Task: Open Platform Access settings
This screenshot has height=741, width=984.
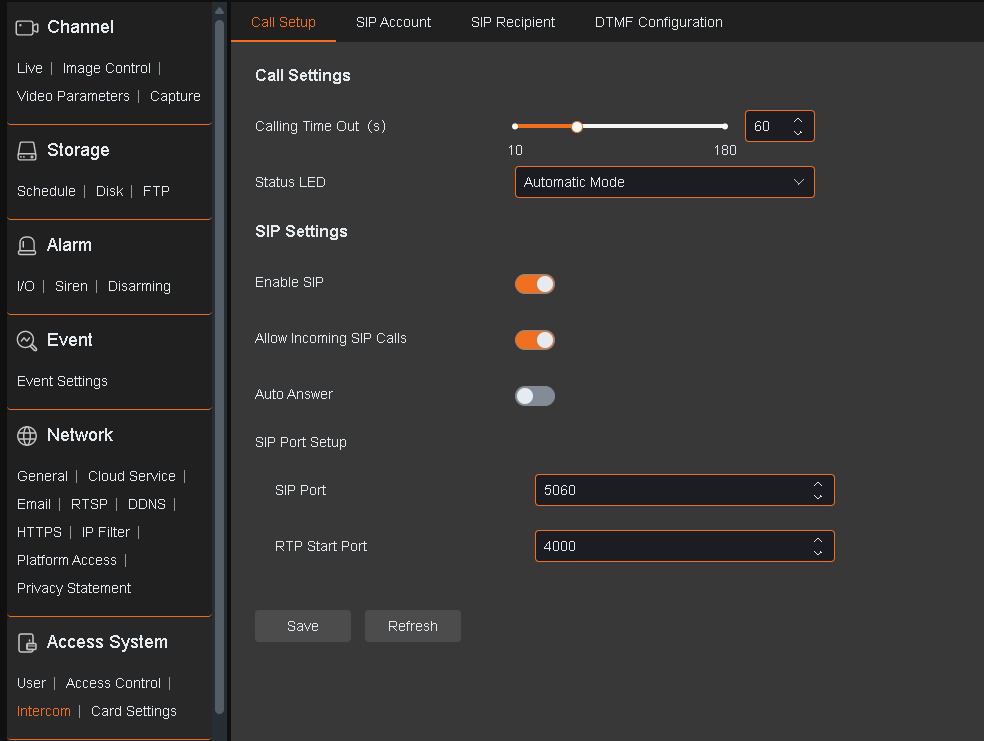Action: [x=67, y=560]
